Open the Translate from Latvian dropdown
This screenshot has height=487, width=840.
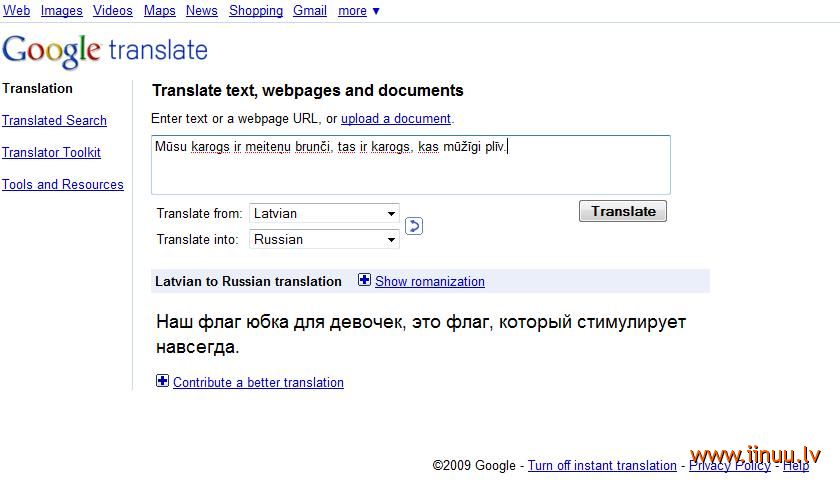click(x=324, y=213)
